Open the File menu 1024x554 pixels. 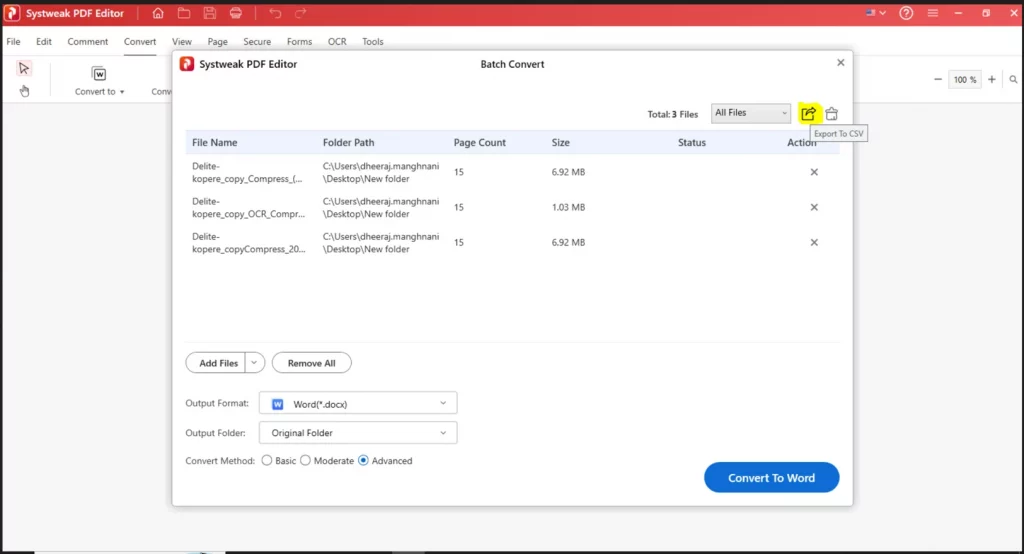point(13,41)
